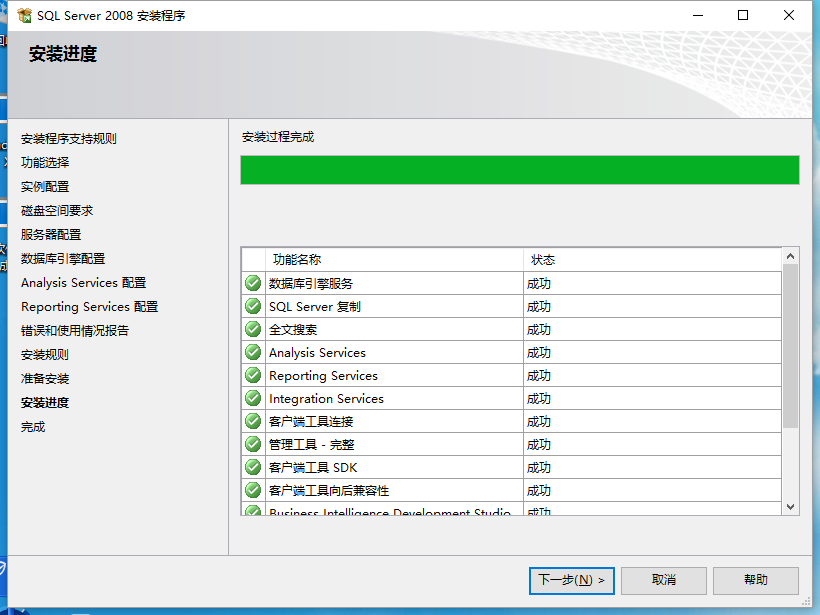Click the scroll up arrow of feature list
This screenshot has height=615, width=820.
pos(790,256)
